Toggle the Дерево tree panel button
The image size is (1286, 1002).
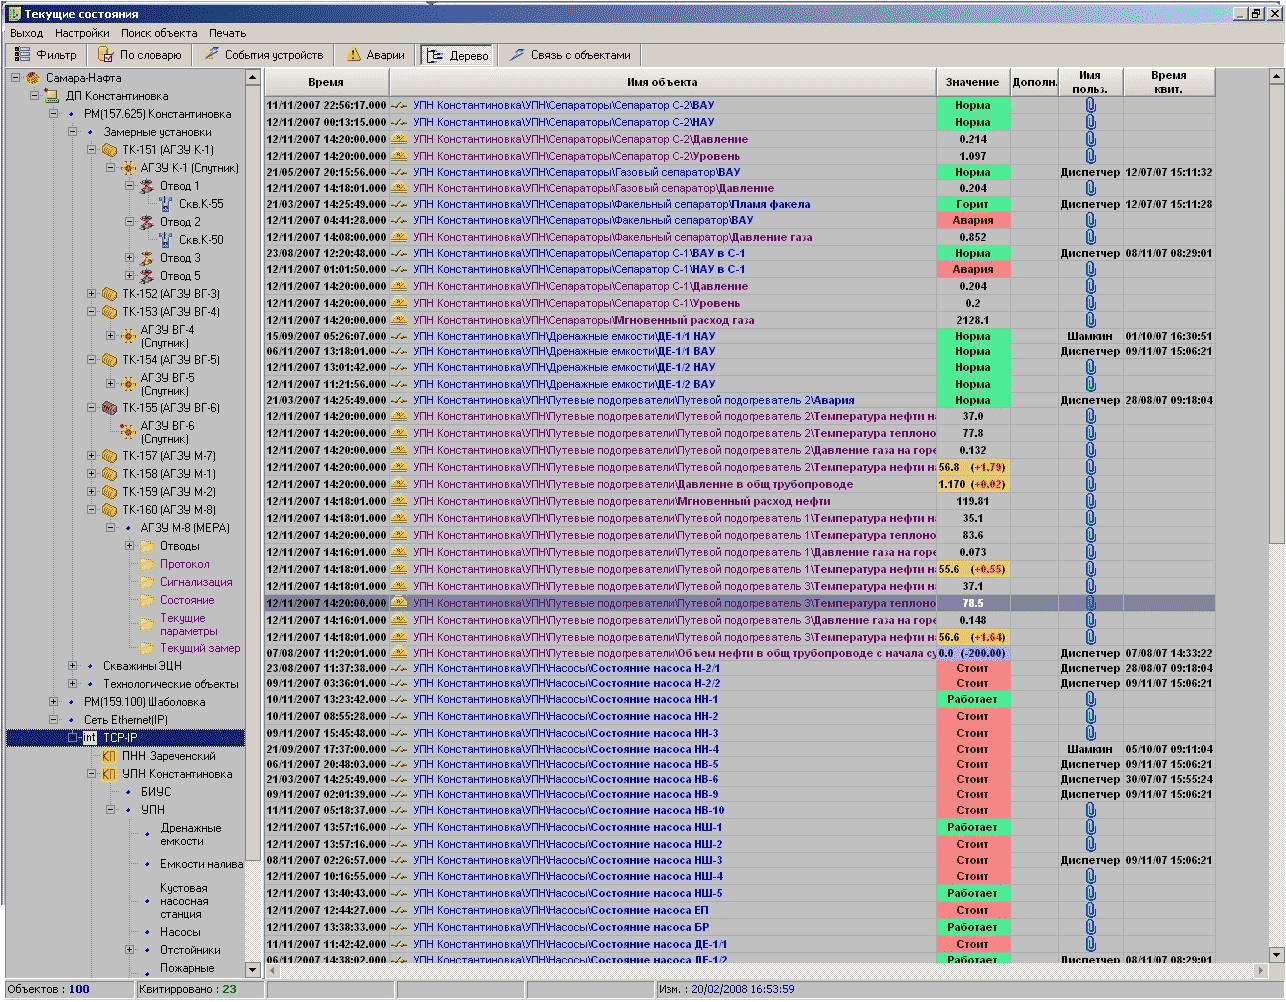(x=457, y=55)
